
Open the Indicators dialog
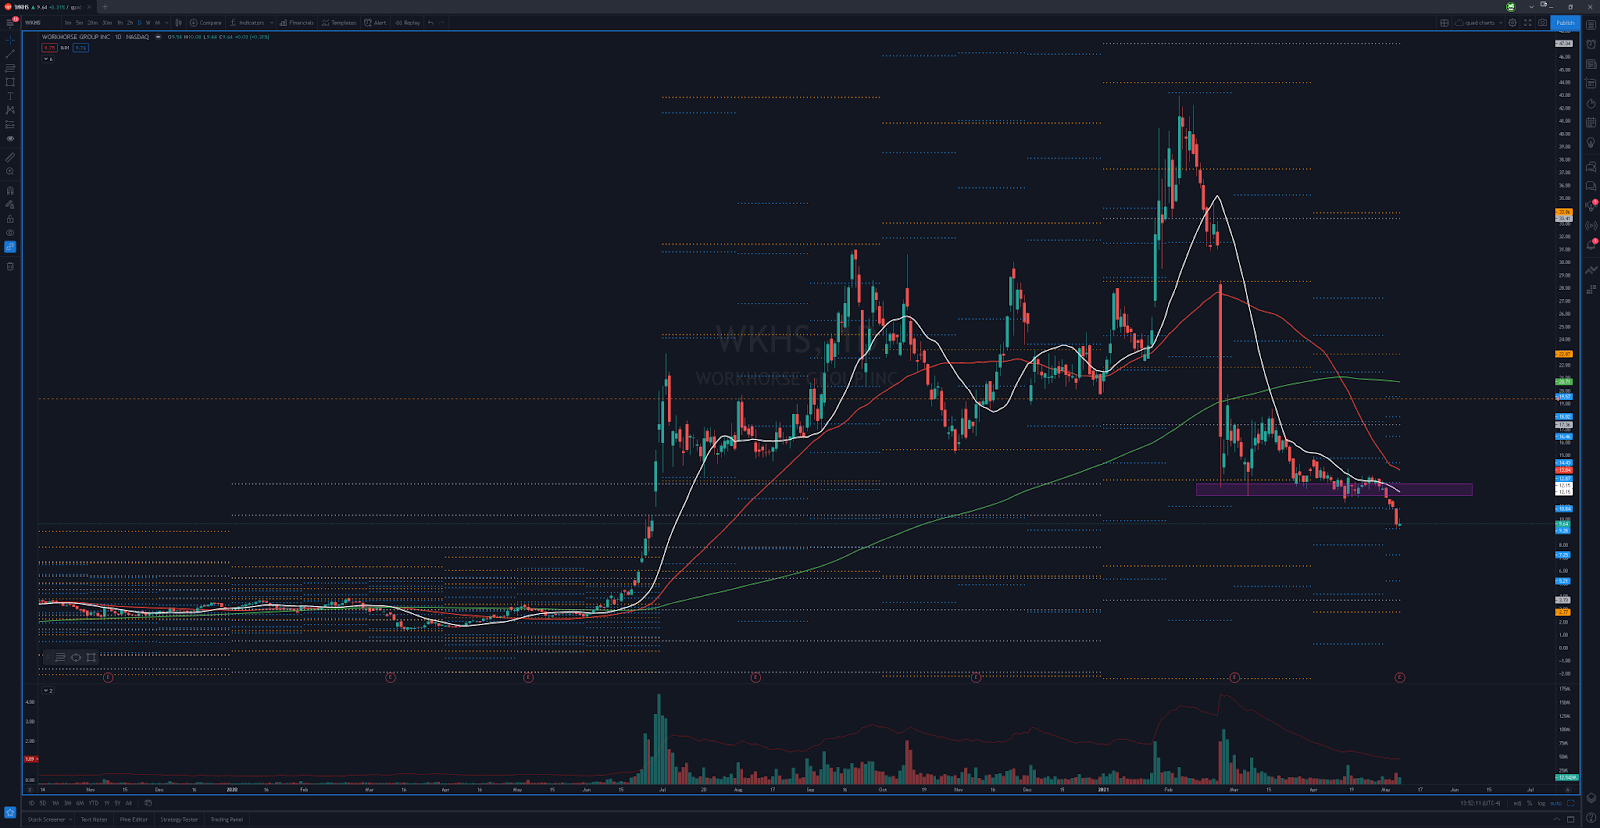pos(246,22)
